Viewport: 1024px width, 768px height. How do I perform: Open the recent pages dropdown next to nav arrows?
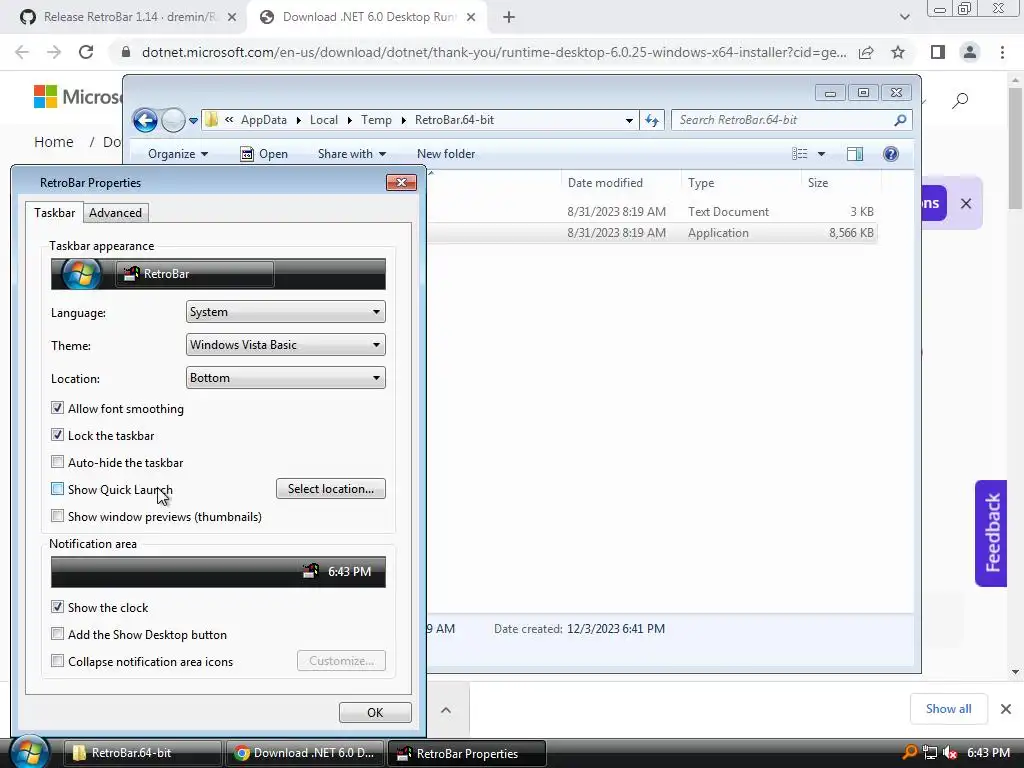tap(193, 120)
